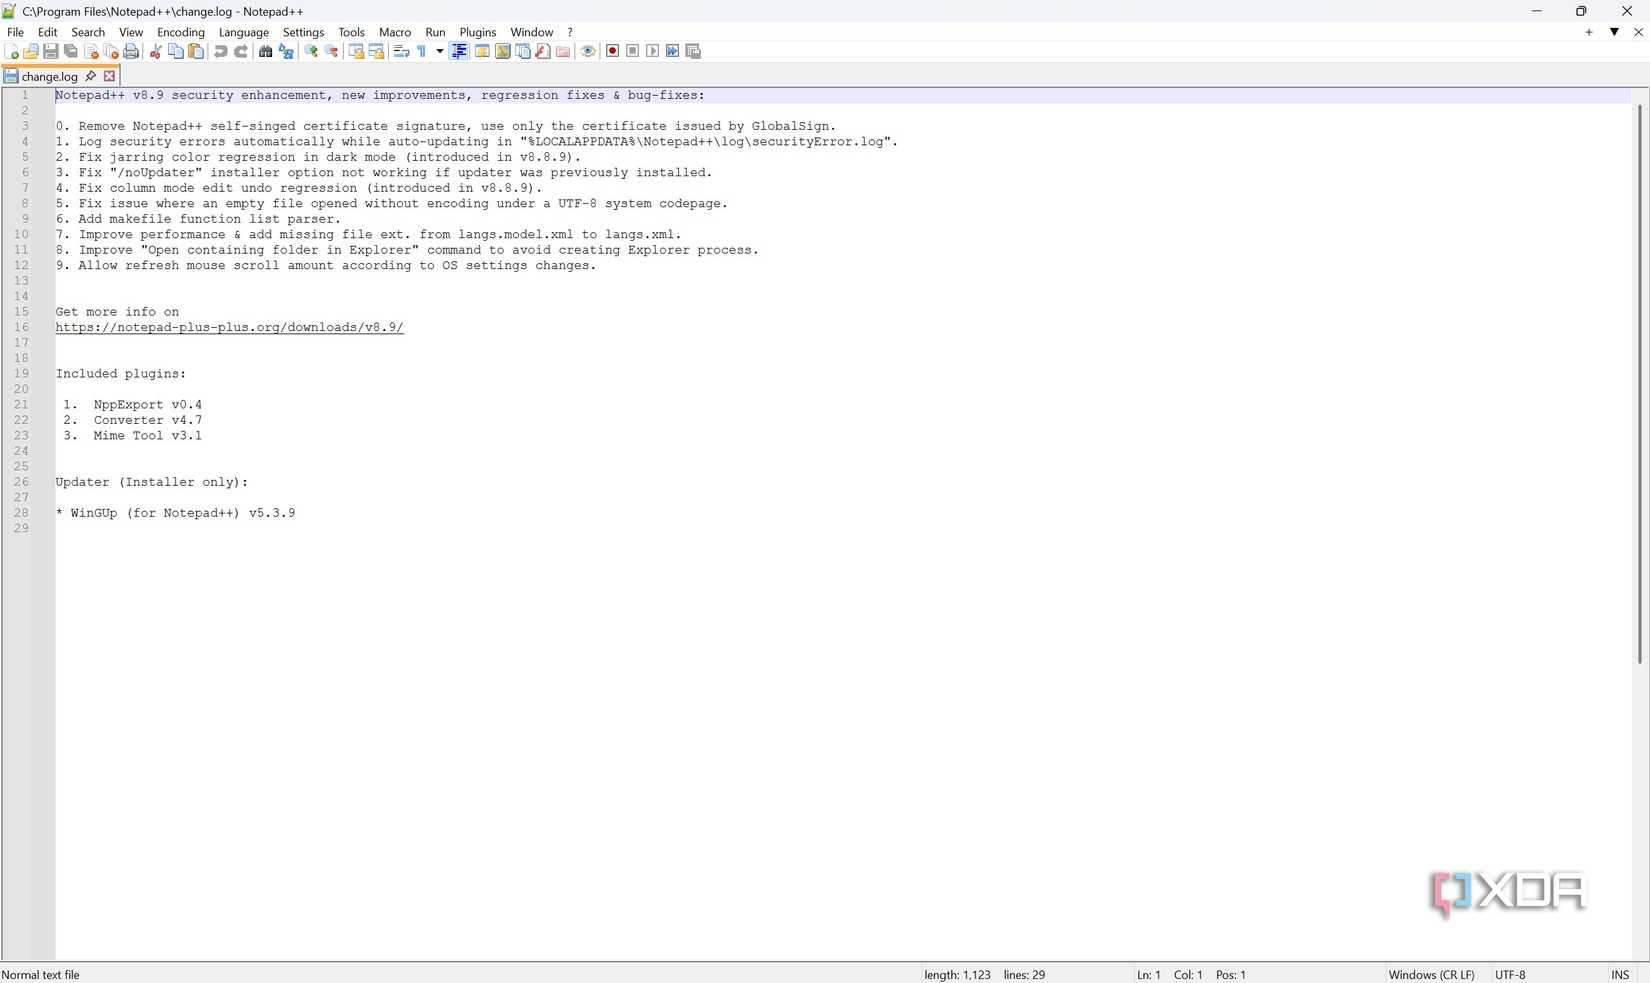Open the Language menu
The image size is (1650, 983).
244,32
